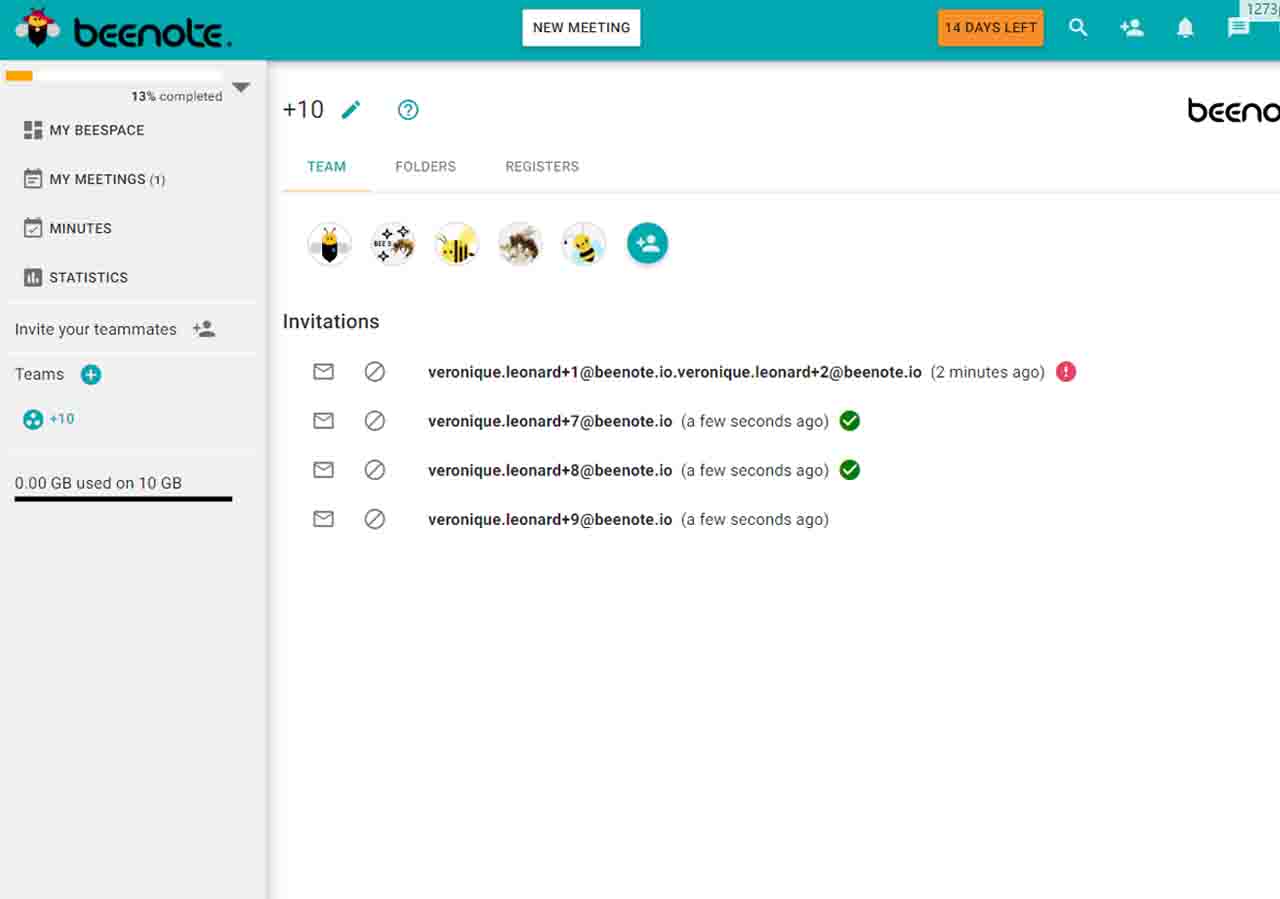Switch to the FOLDERS tab
Viewport: 1280px width, 899px height.
pos(426,167)
